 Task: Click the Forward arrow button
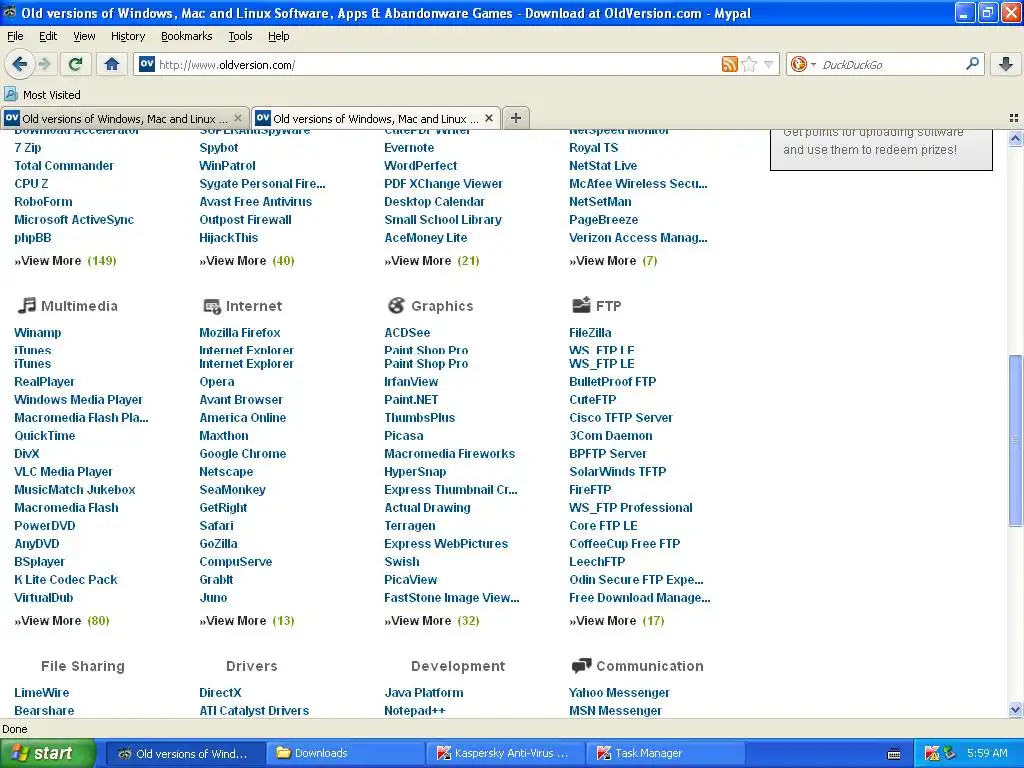pos(44,64)
